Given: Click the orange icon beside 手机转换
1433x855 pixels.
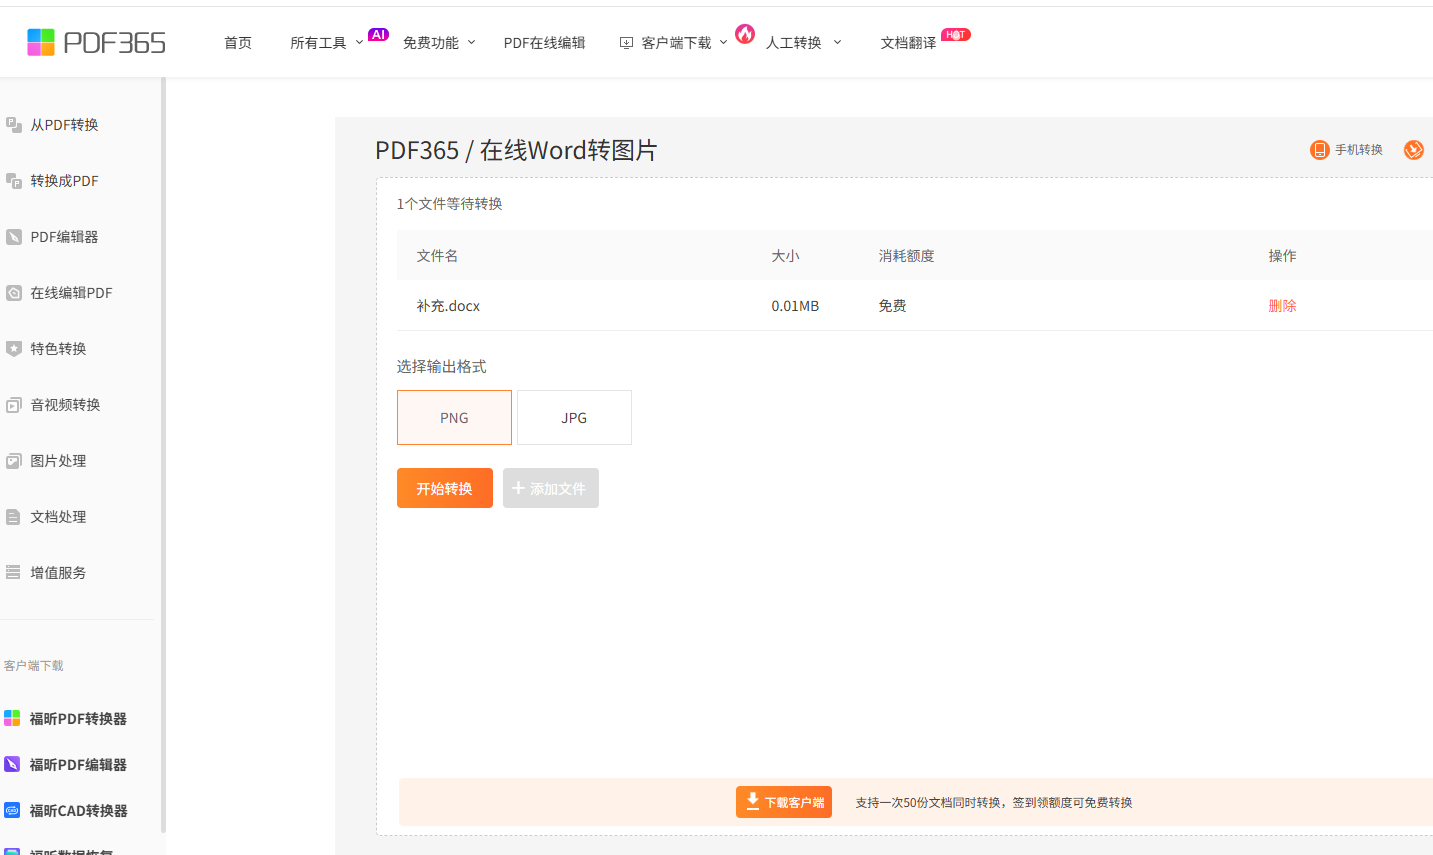Looking at the screenshot, I should (x=1319, y=150).
